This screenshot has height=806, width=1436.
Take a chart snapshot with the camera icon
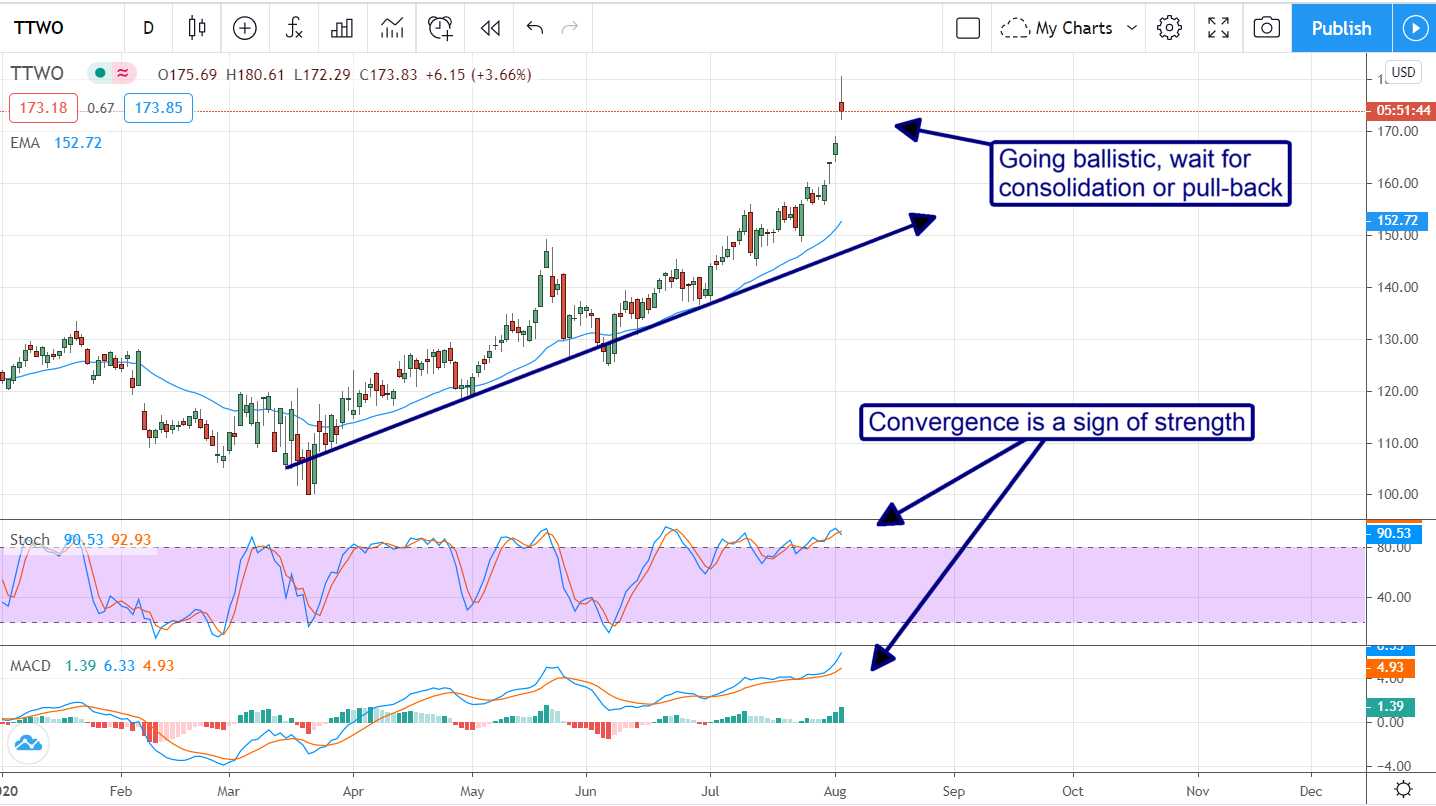pyautogui.click(x=1266, y=28)
